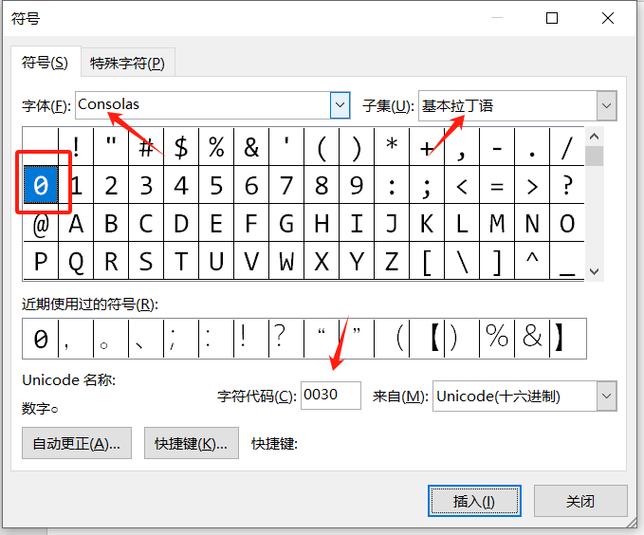644x535 pixels.
Task: Select the letter A symbol
Action: [x=76, y=223]
